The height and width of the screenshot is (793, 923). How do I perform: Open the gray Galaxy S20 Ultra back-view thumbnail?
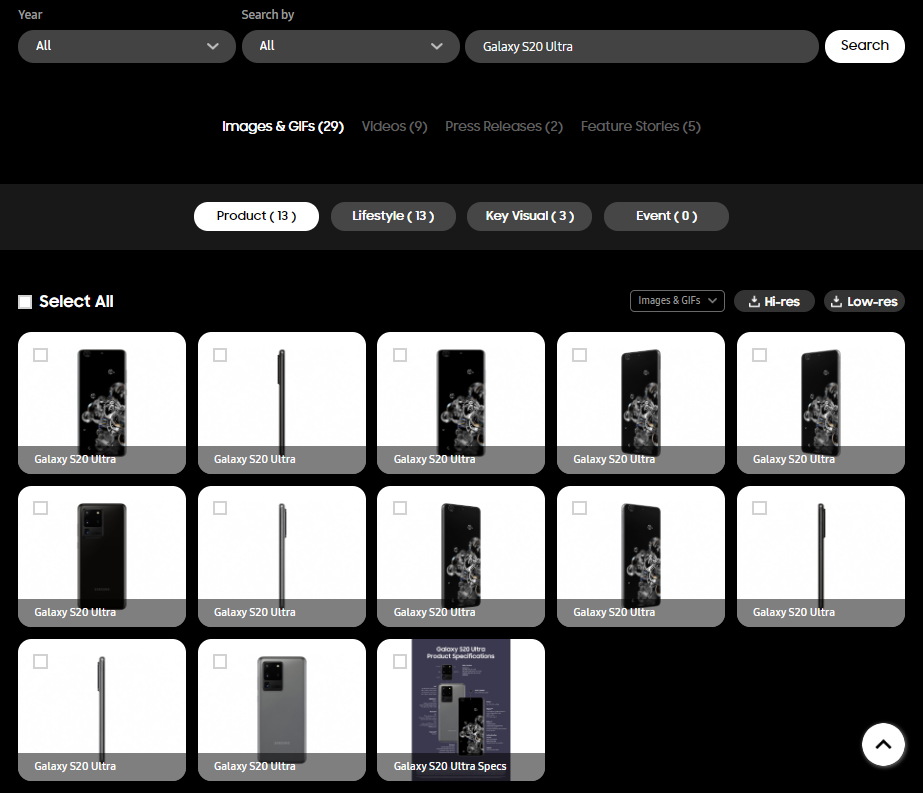coord(282,710)
